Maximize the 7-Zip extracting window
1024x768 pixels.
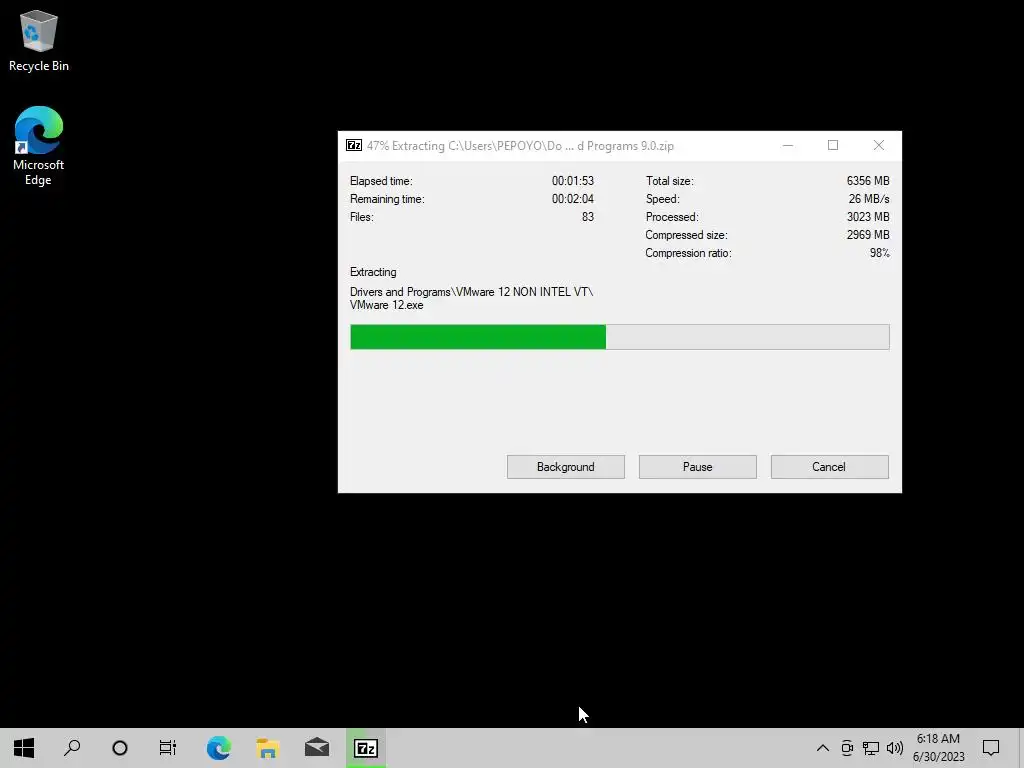pos(833,146)
